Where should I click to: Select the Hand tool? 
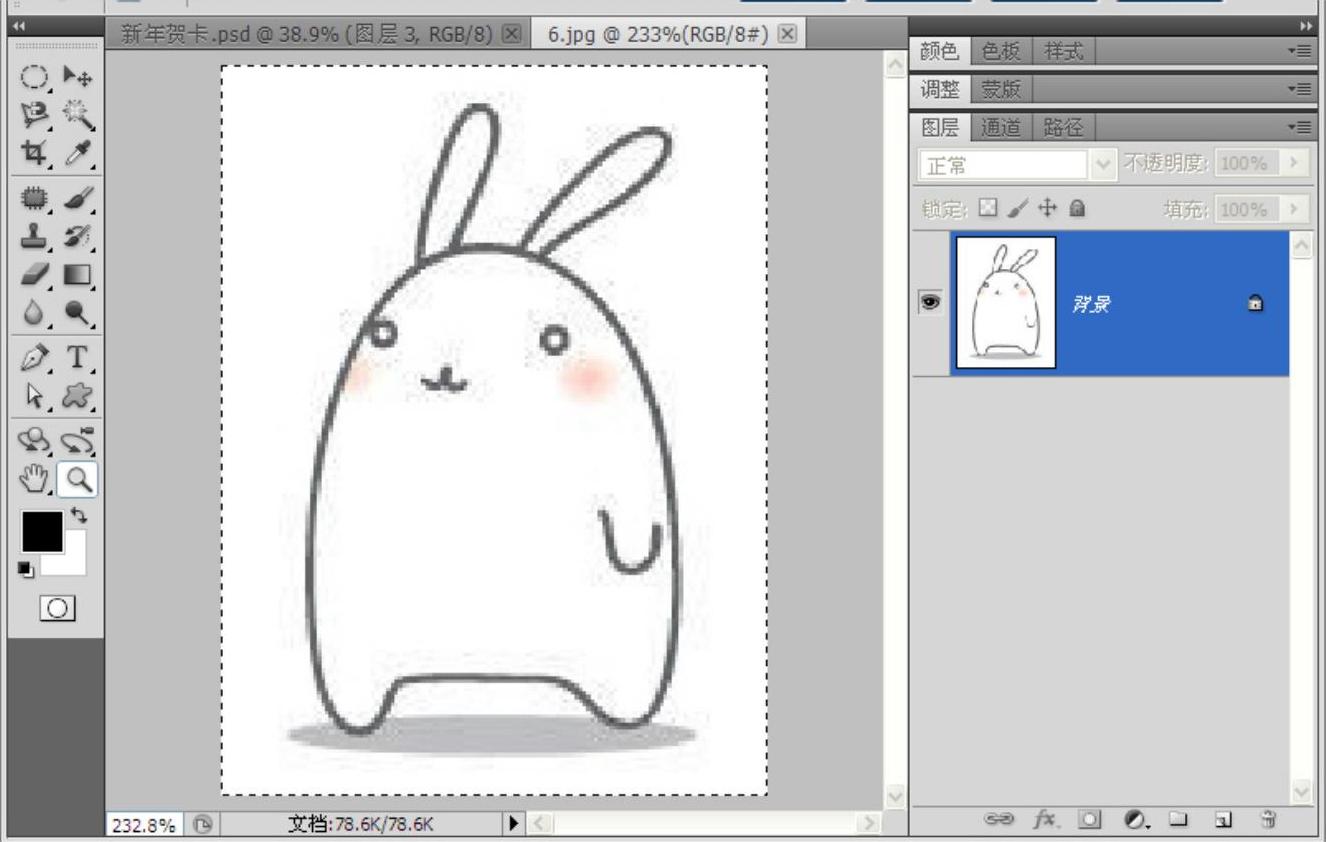click(34, 480)
